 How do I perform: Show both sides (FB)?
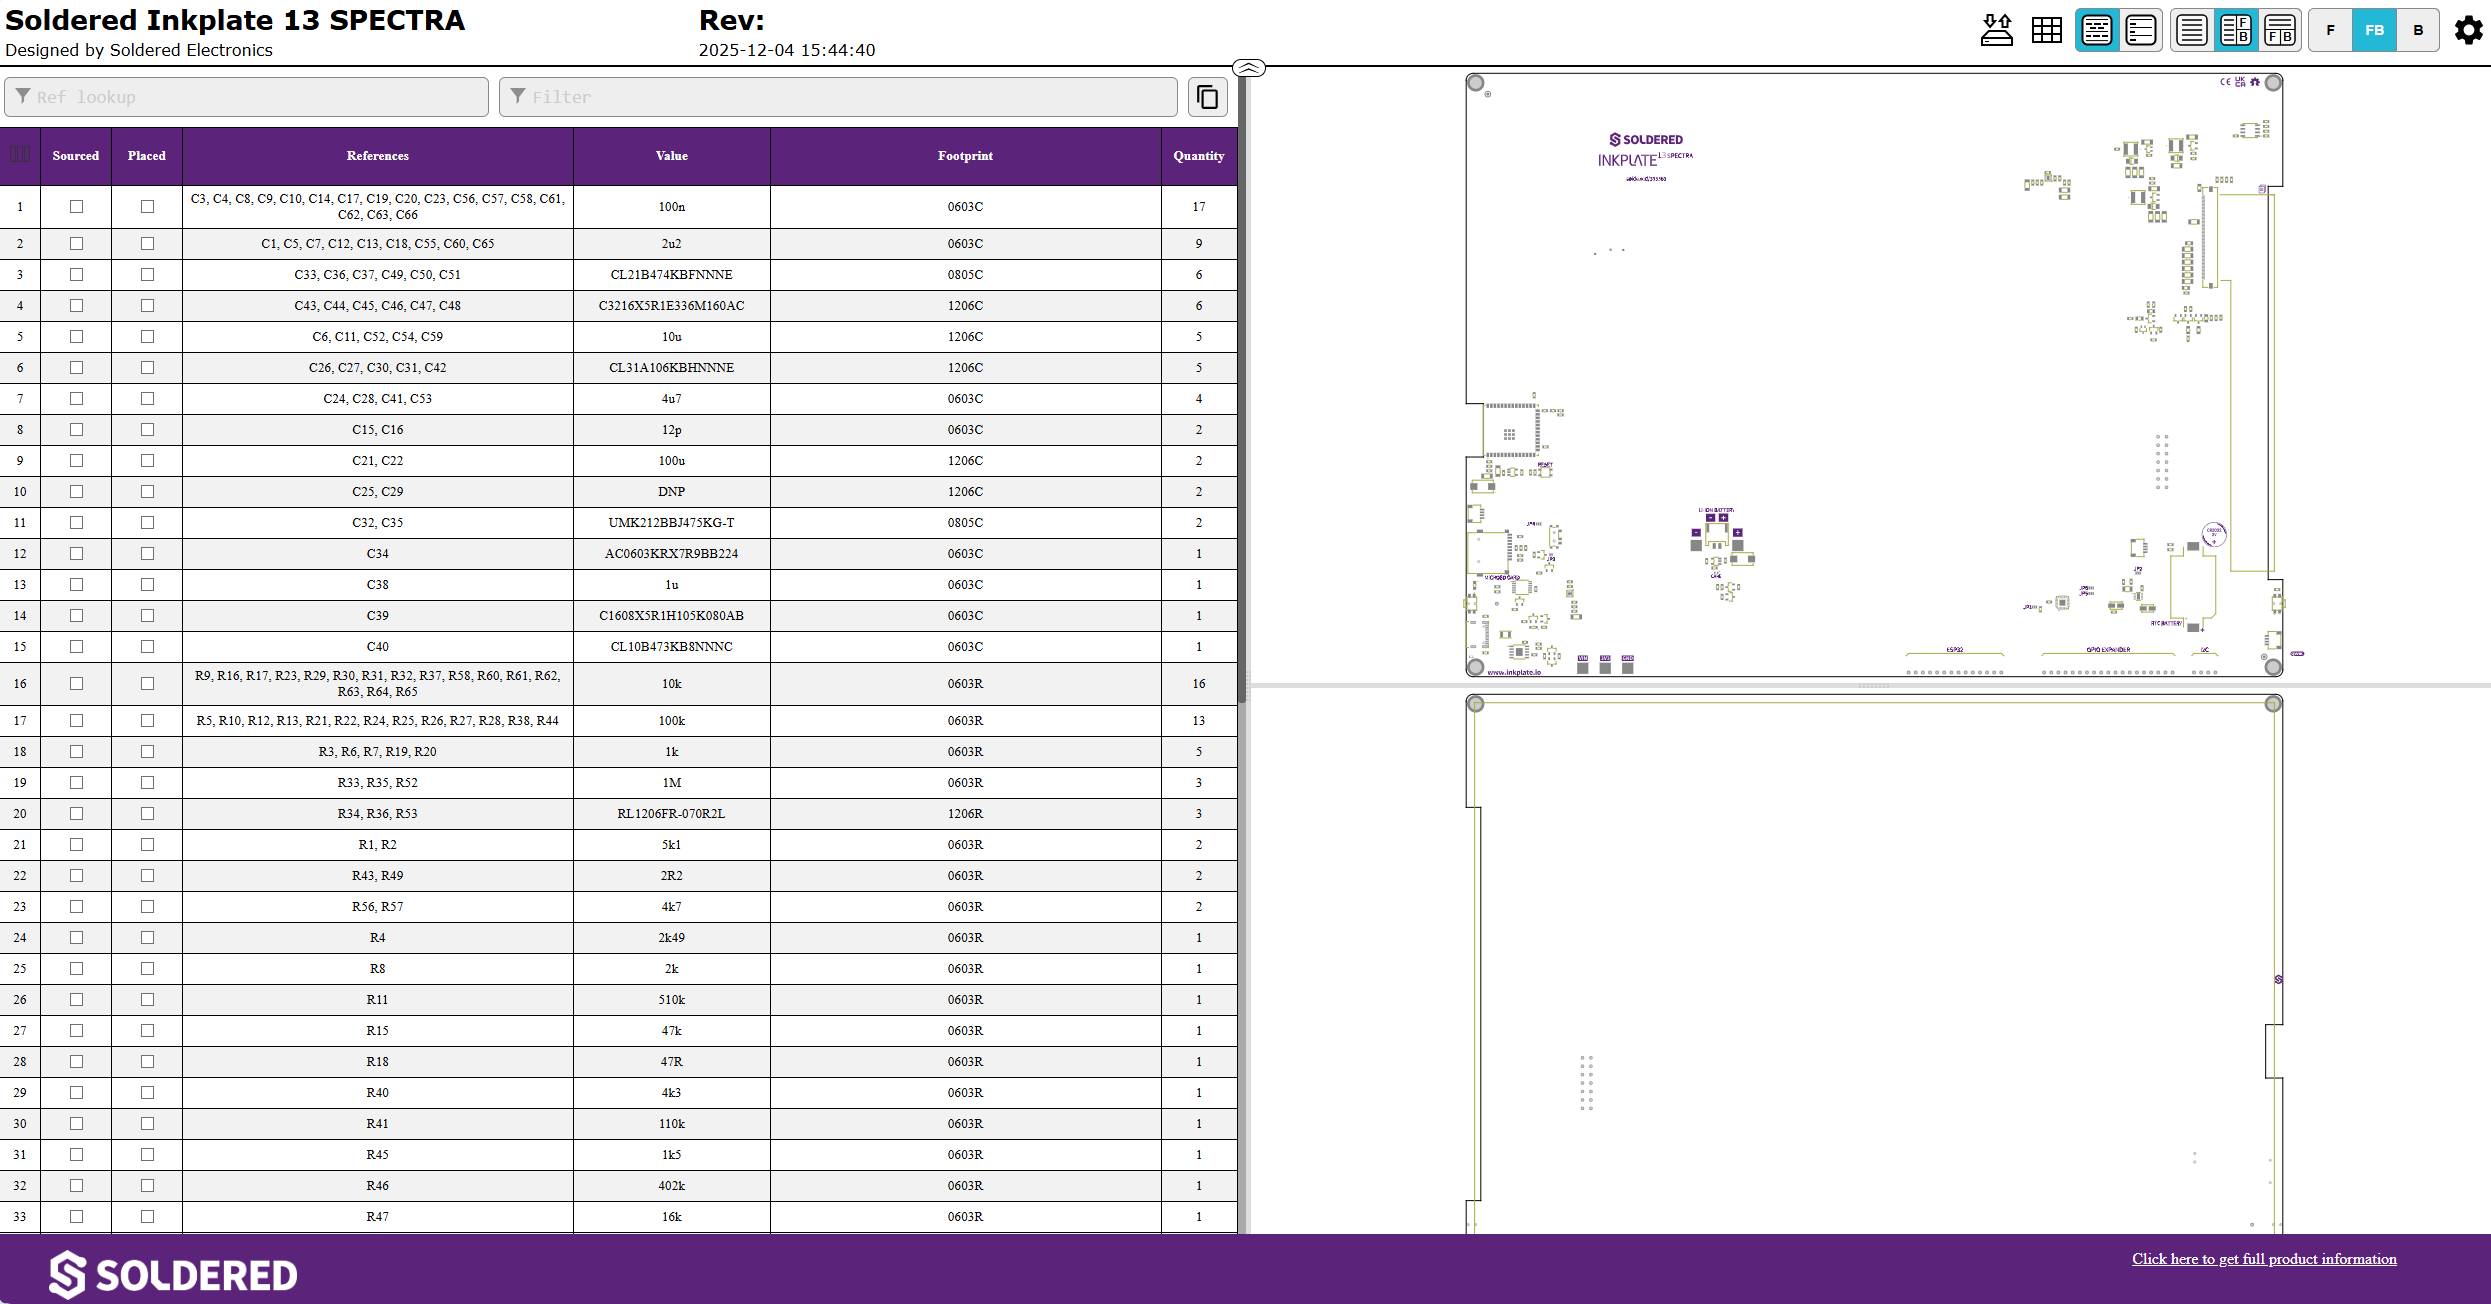(2375, 30)
